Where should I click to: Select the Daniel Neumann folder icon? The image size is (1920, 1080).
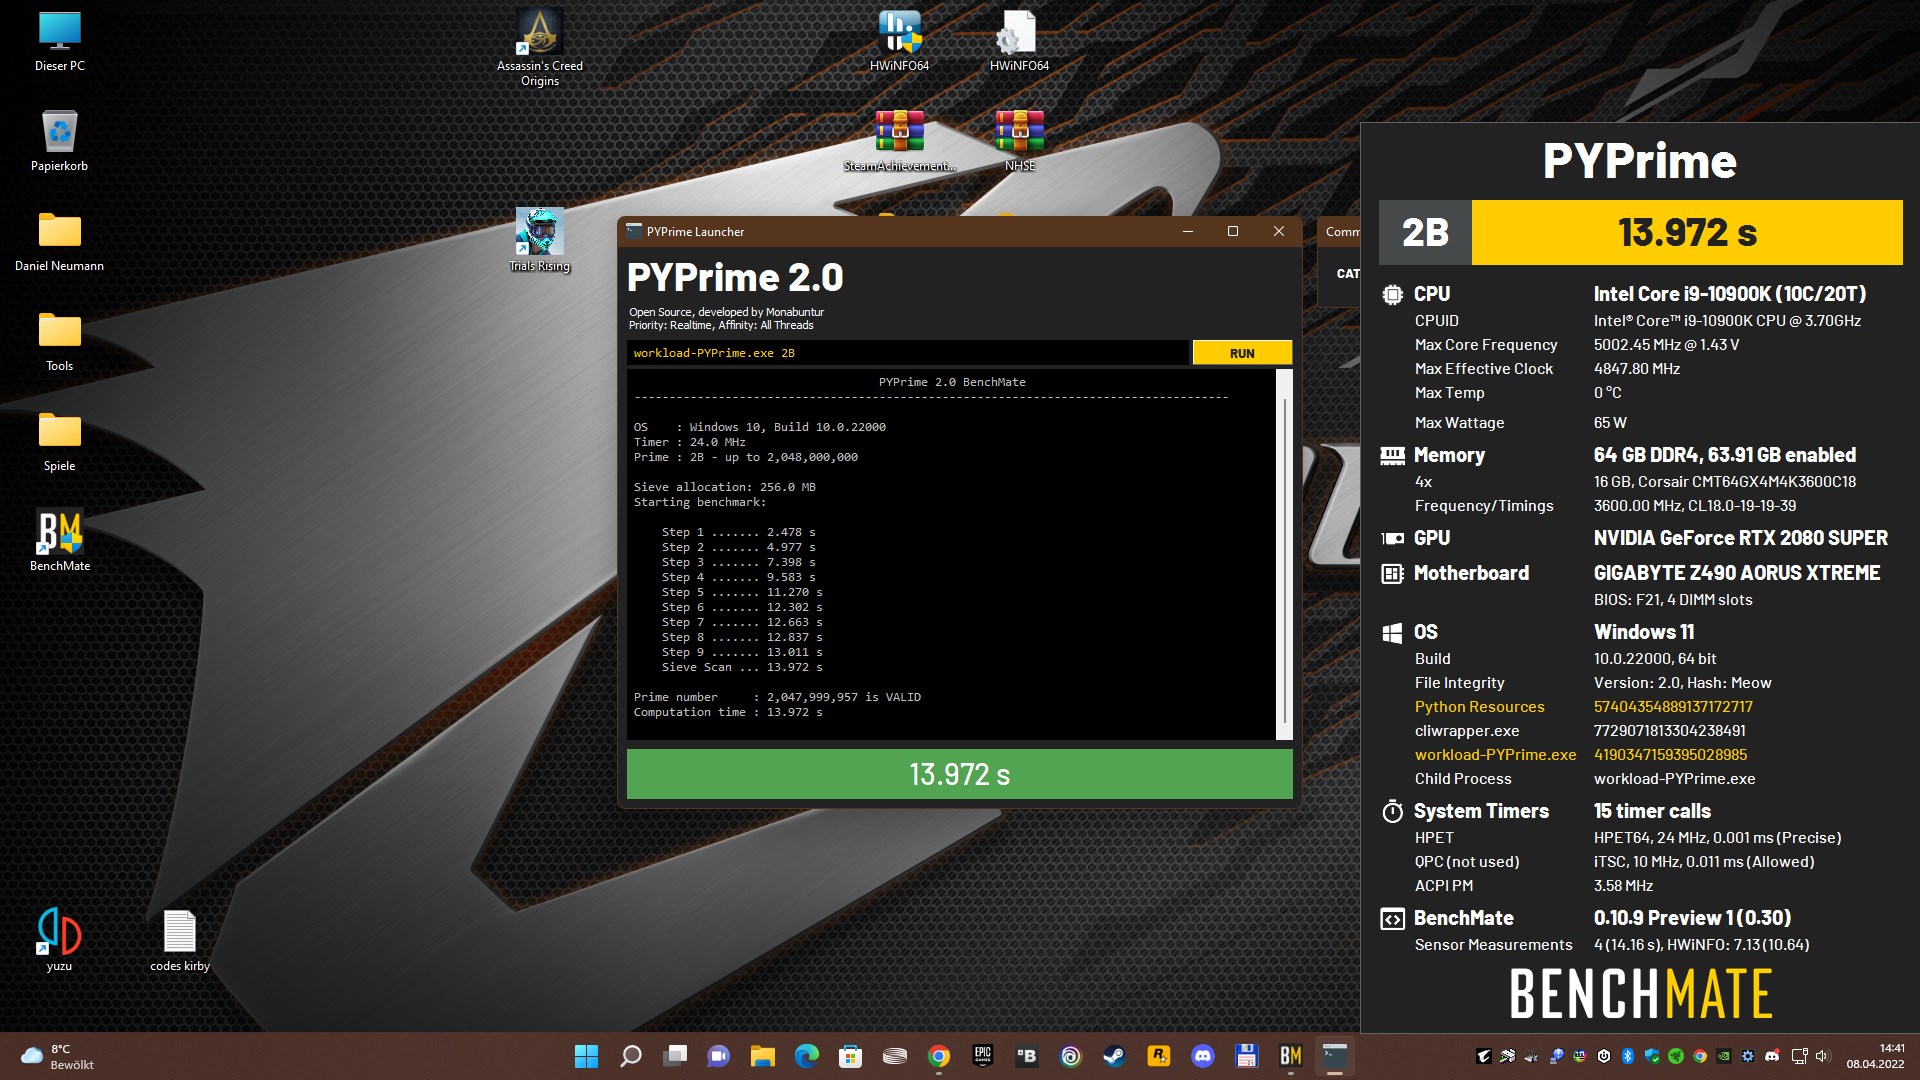point(60,241)
